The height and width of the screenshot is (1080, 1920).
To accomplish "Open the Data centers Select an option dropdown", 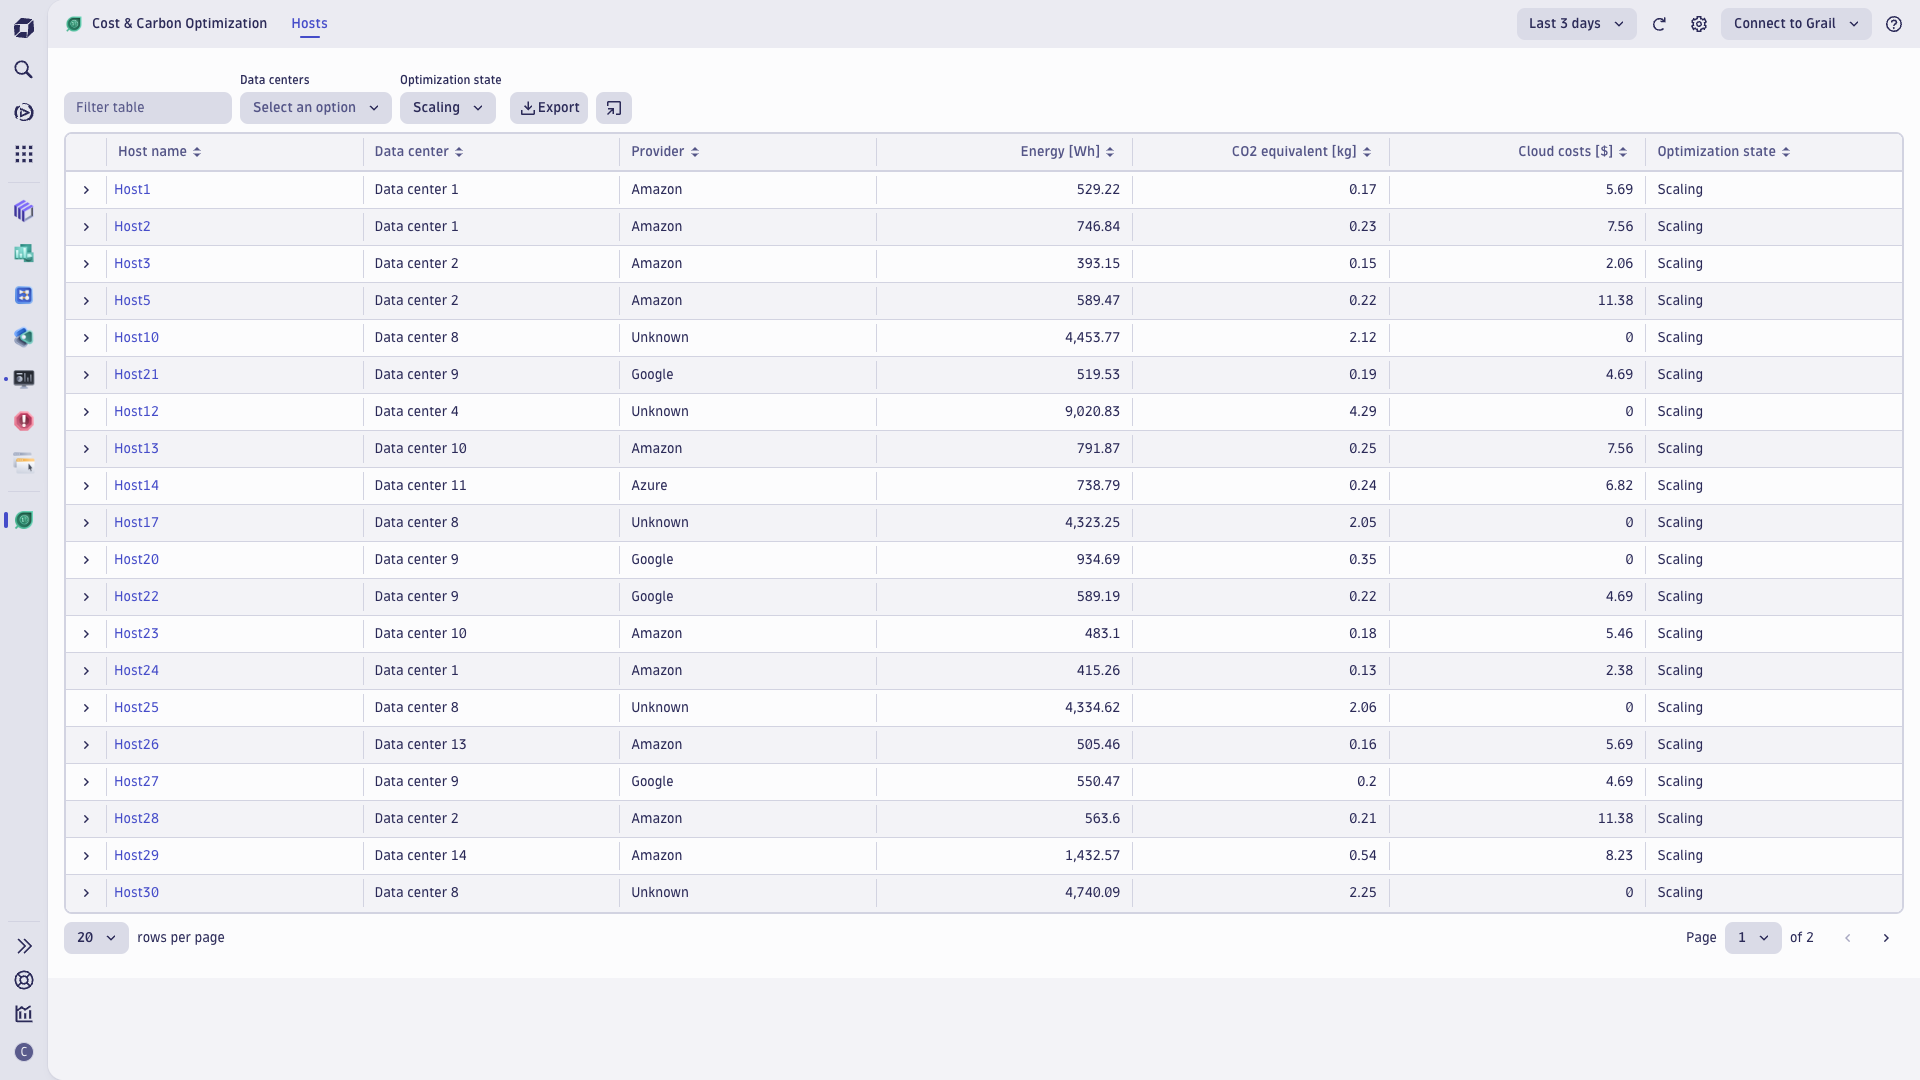I will coord(316,108).
